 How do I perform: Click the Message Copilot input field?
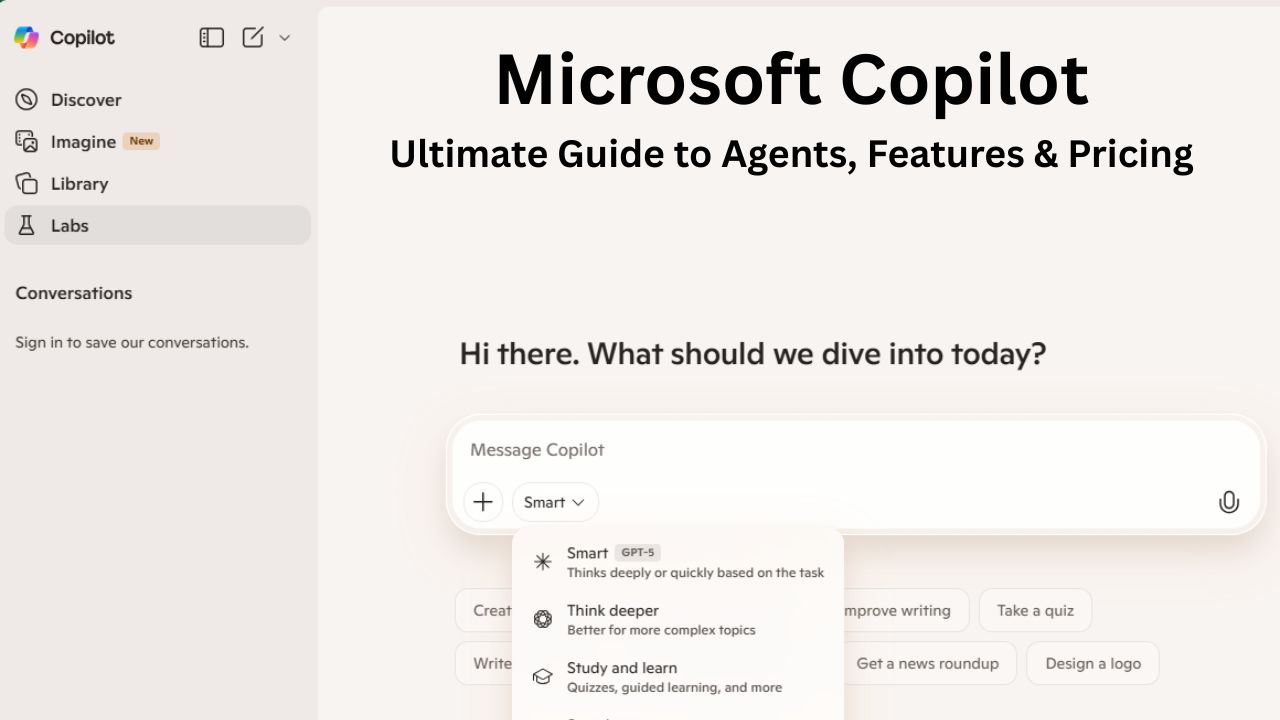click(x=700, y=450)
